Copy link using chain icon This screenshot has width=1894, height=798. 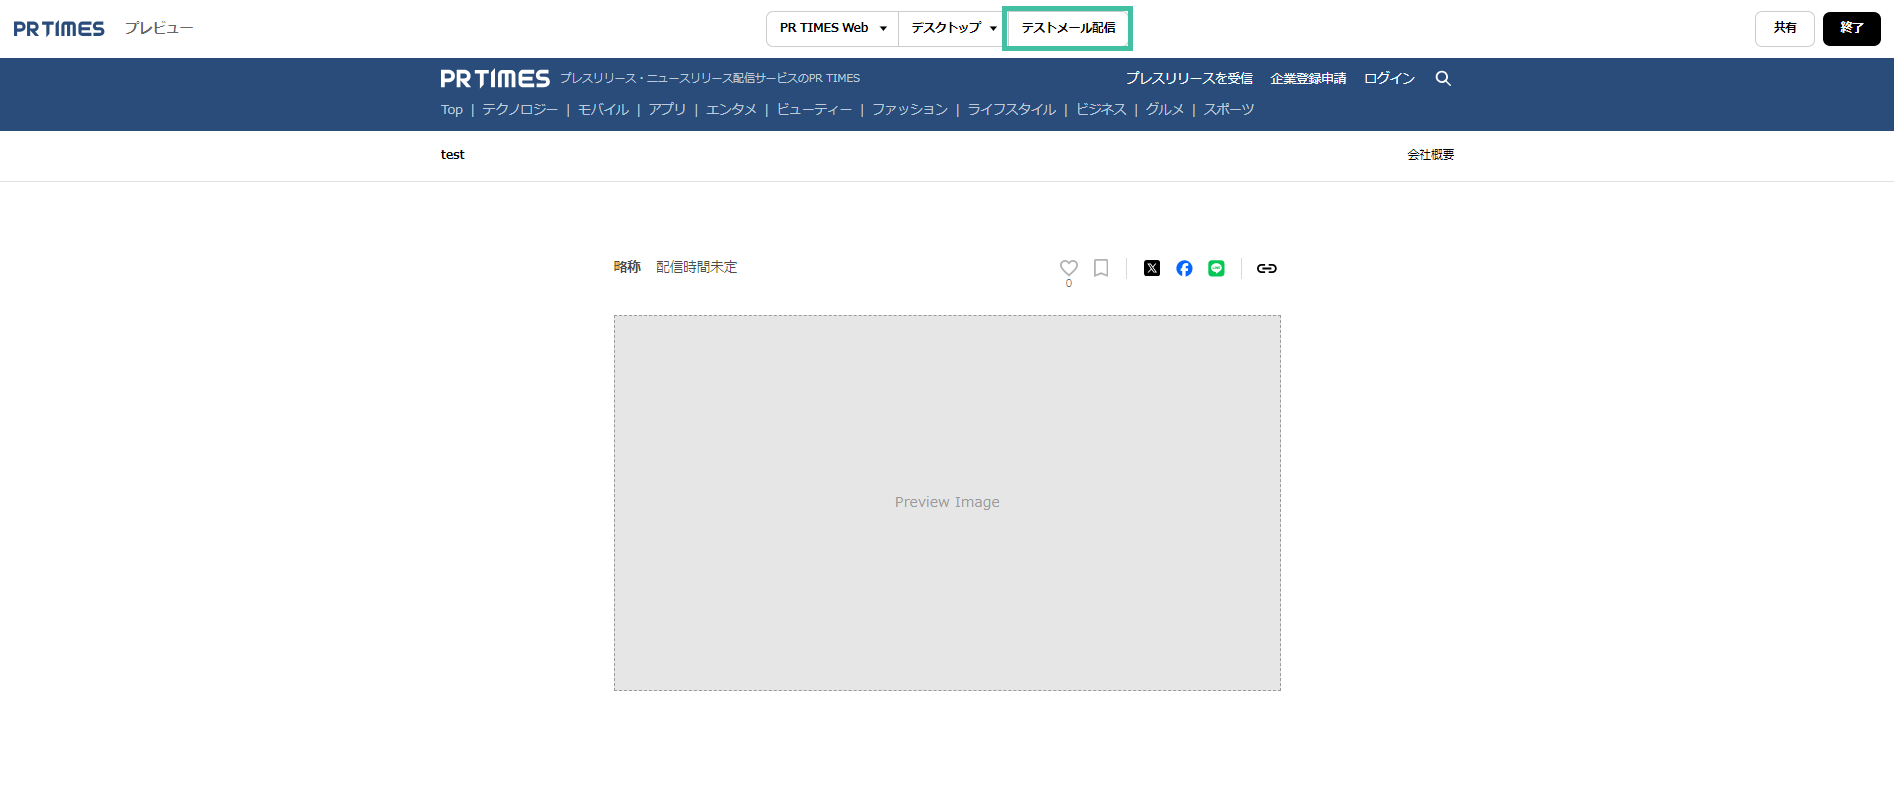[1266, 268]
